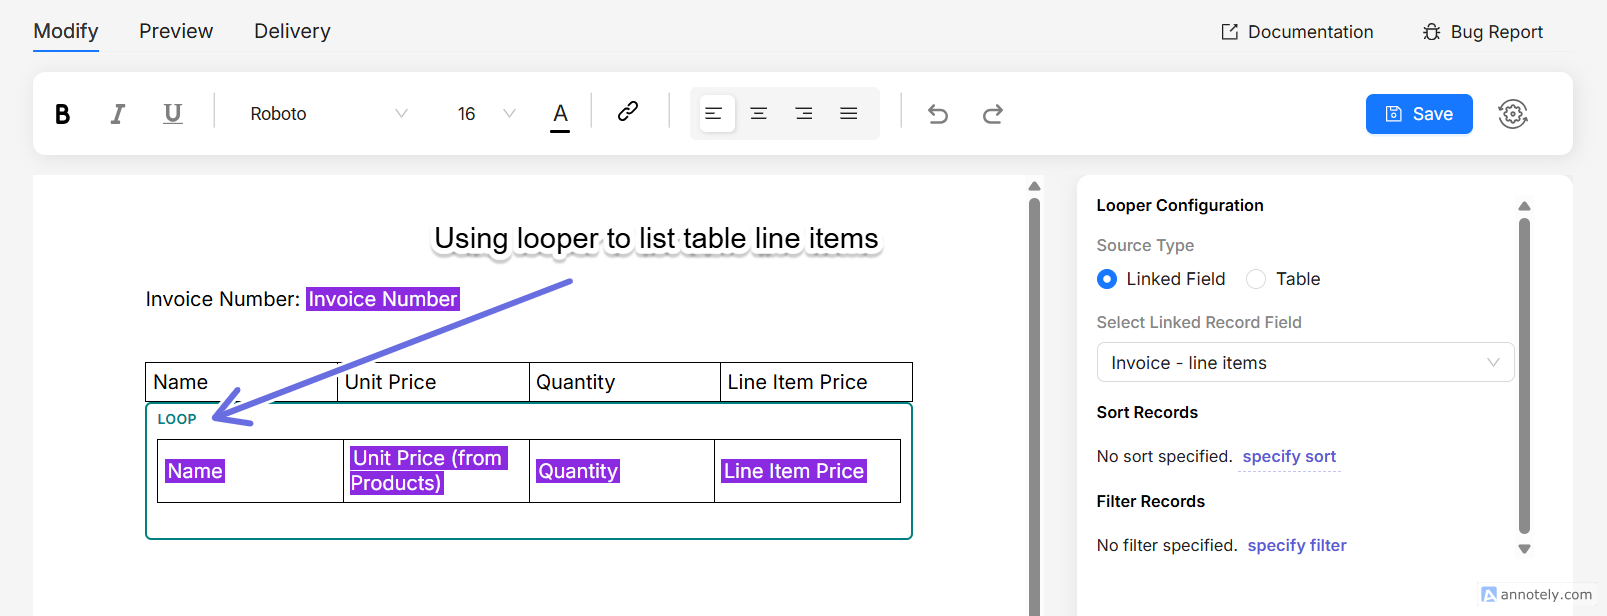
Task: Open settings via the gear icon
Action: tap(1513, 114)
